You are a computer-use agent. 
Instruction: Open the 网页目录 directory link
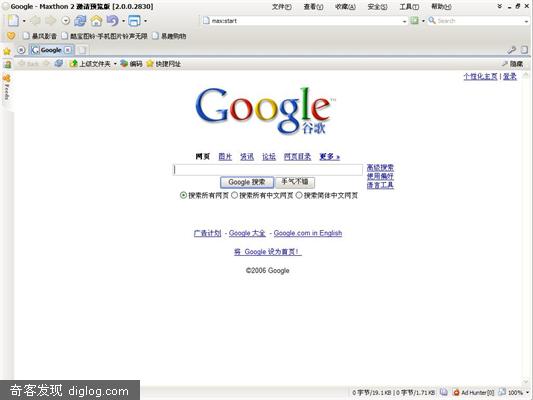(x=297, y=156)
